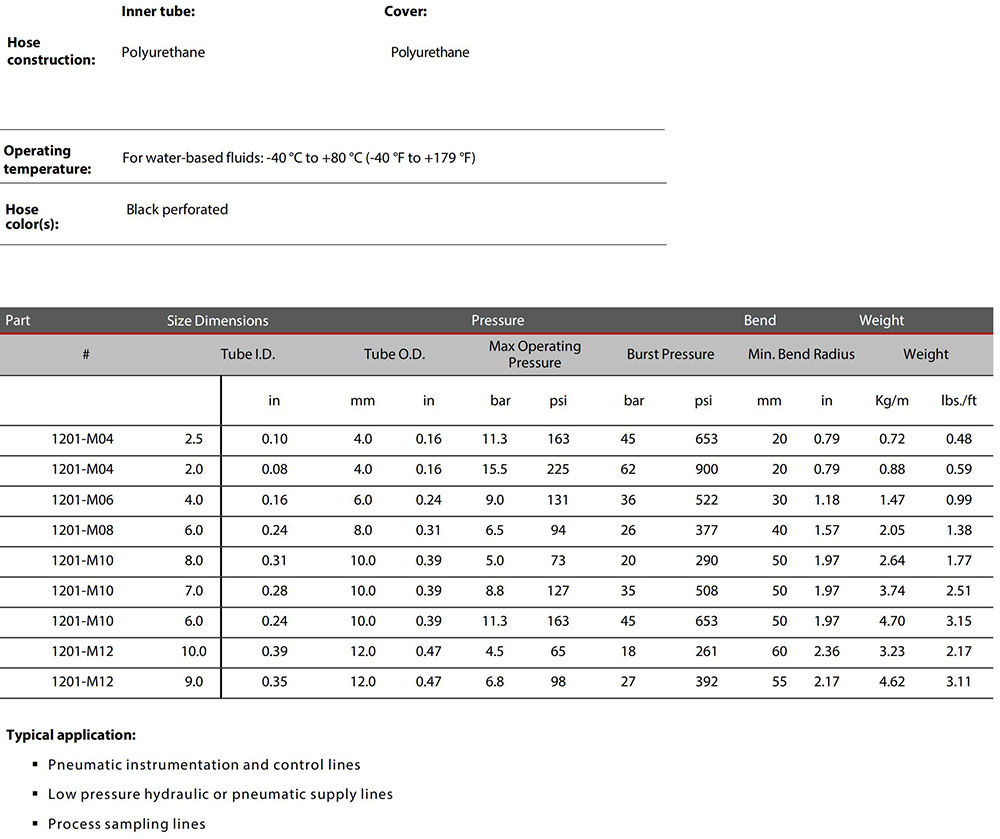
Task: Click the 1201-M06 part number
Action: [82, 500]
